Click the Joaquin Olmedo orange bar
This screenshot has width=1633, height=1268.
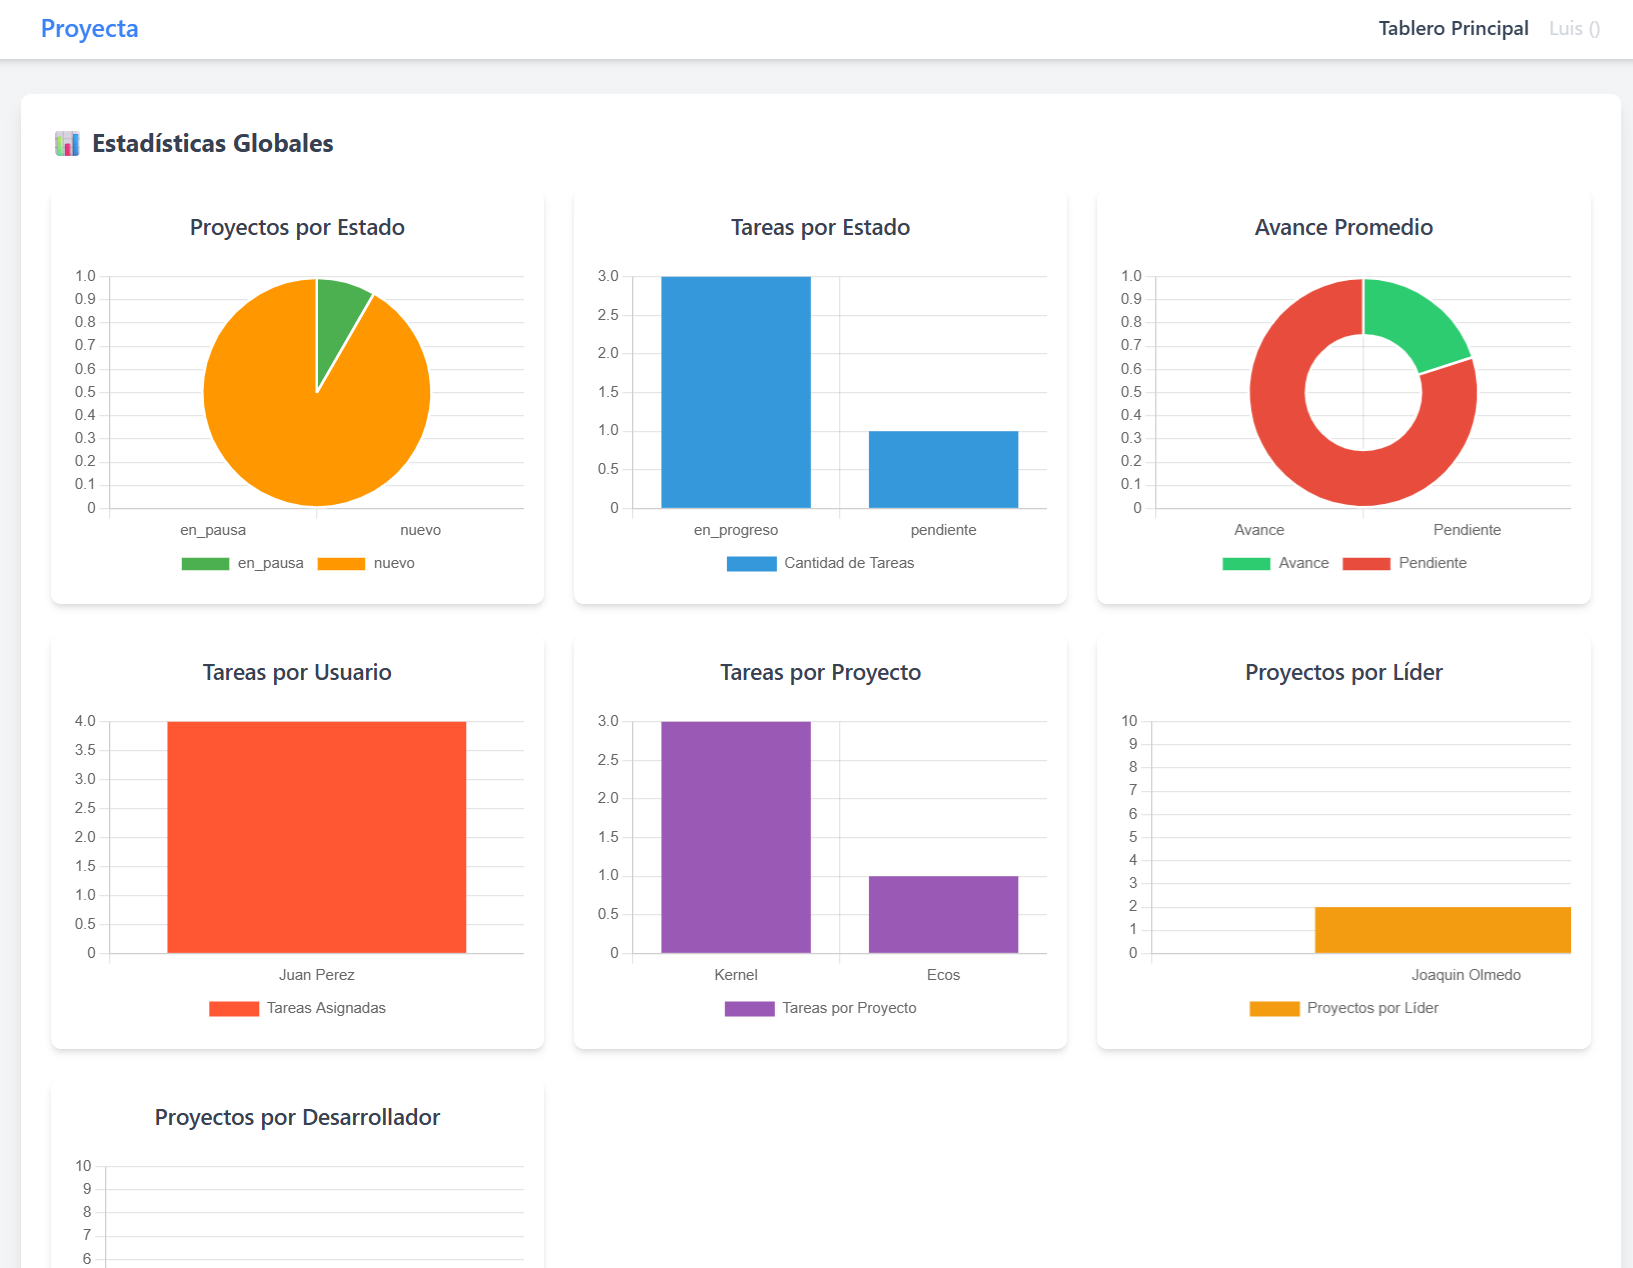(1442, 930)
